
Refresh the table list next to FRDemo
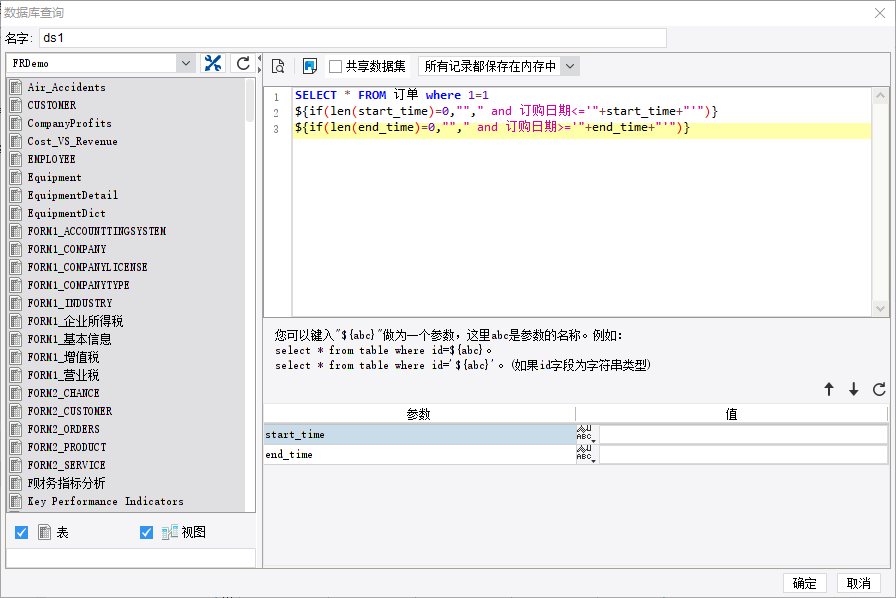pyautogui.click(x=243, y=63)
